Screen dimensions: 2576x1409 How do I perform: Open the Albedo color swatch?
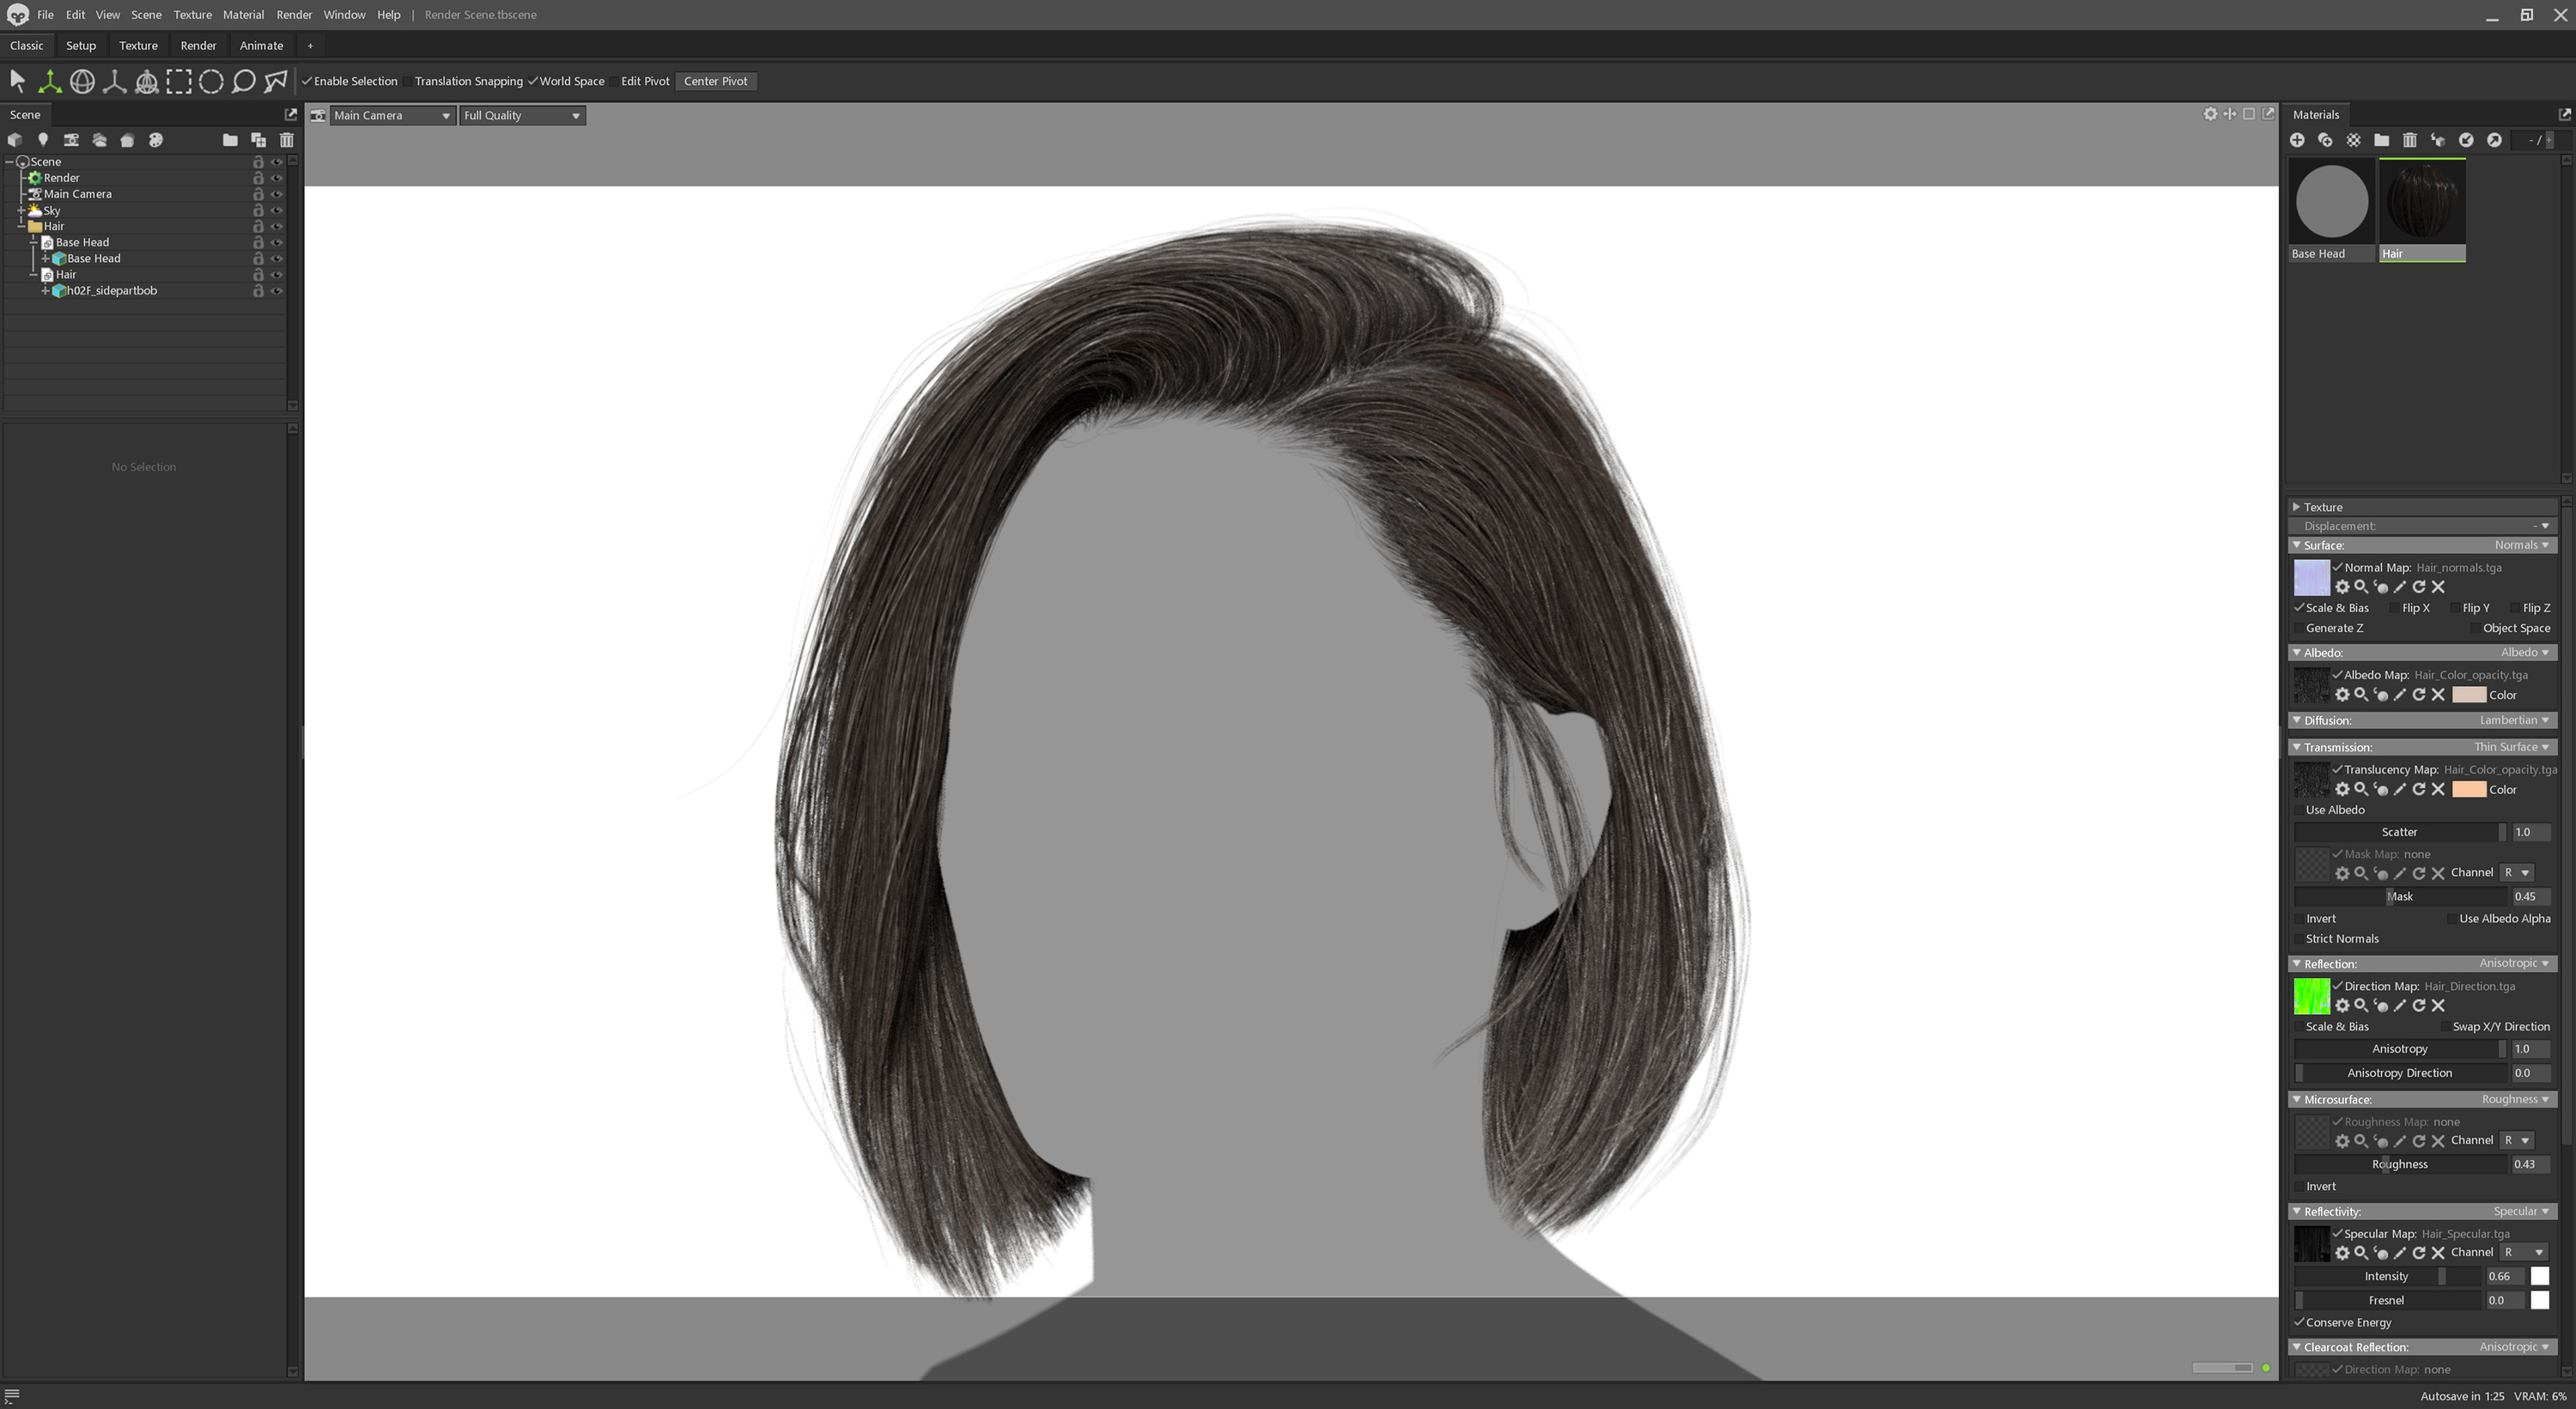click(x=2468, y=695)
